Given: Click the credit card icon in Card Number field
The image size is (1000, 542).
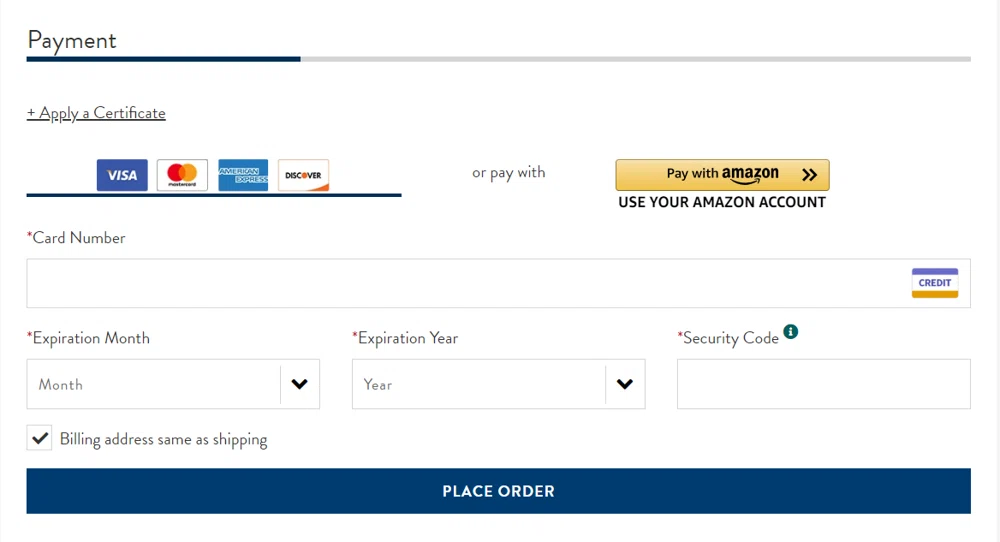Looking at the screenshot, I should [935, 283].
